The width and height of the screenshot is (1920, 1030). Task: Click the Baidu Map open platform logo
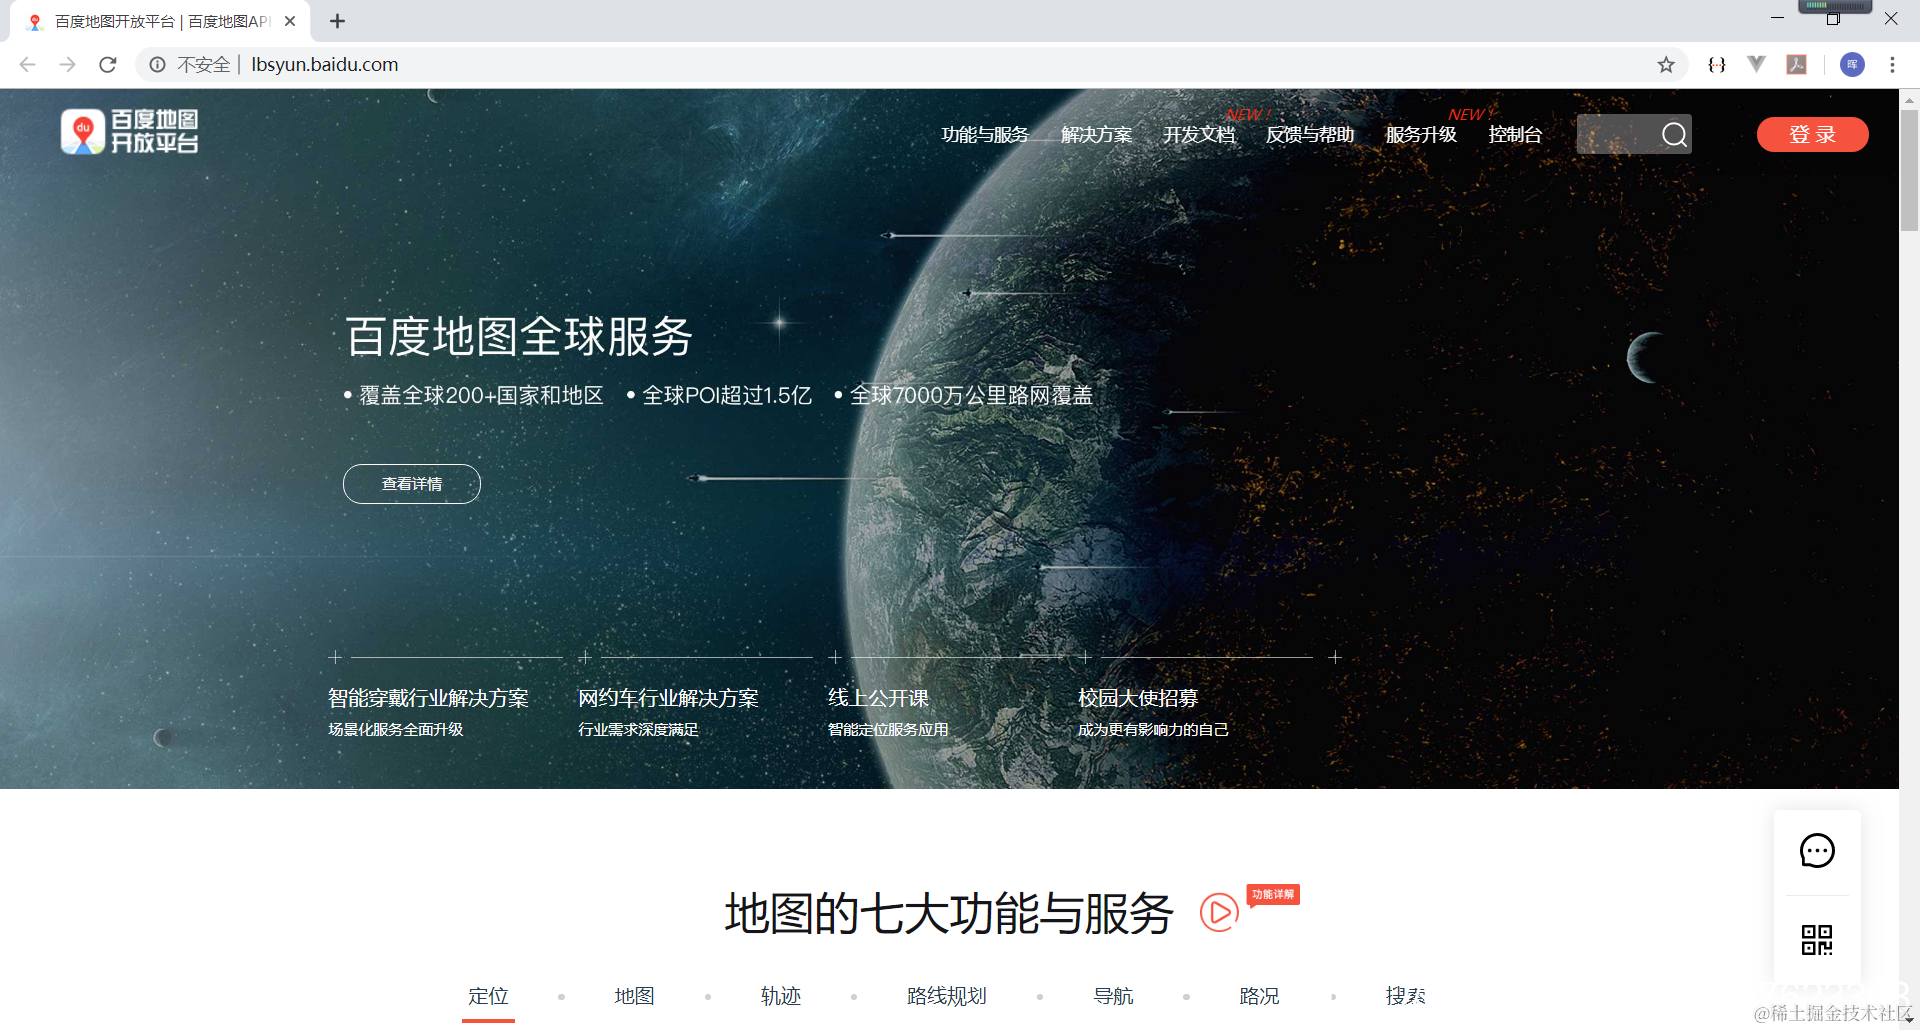click(130, 131)
